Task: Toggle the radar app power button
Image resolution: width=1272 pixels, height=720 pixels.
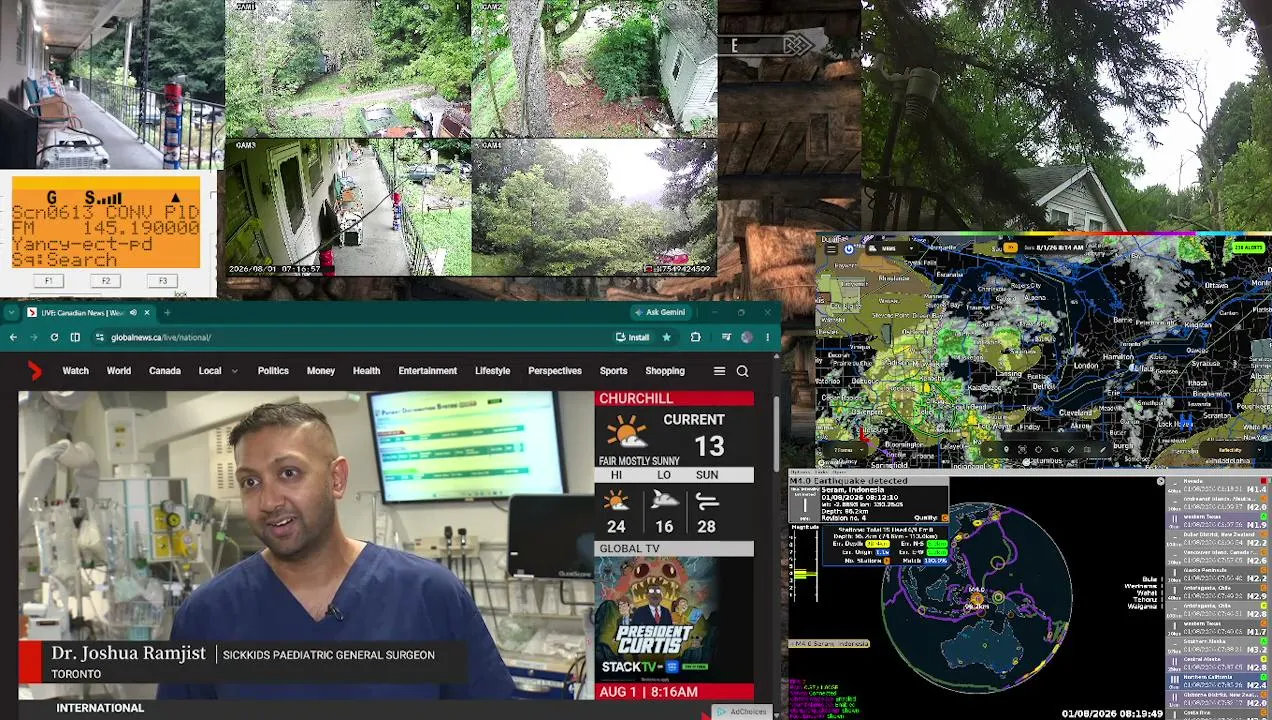Action: pos(849,249)
